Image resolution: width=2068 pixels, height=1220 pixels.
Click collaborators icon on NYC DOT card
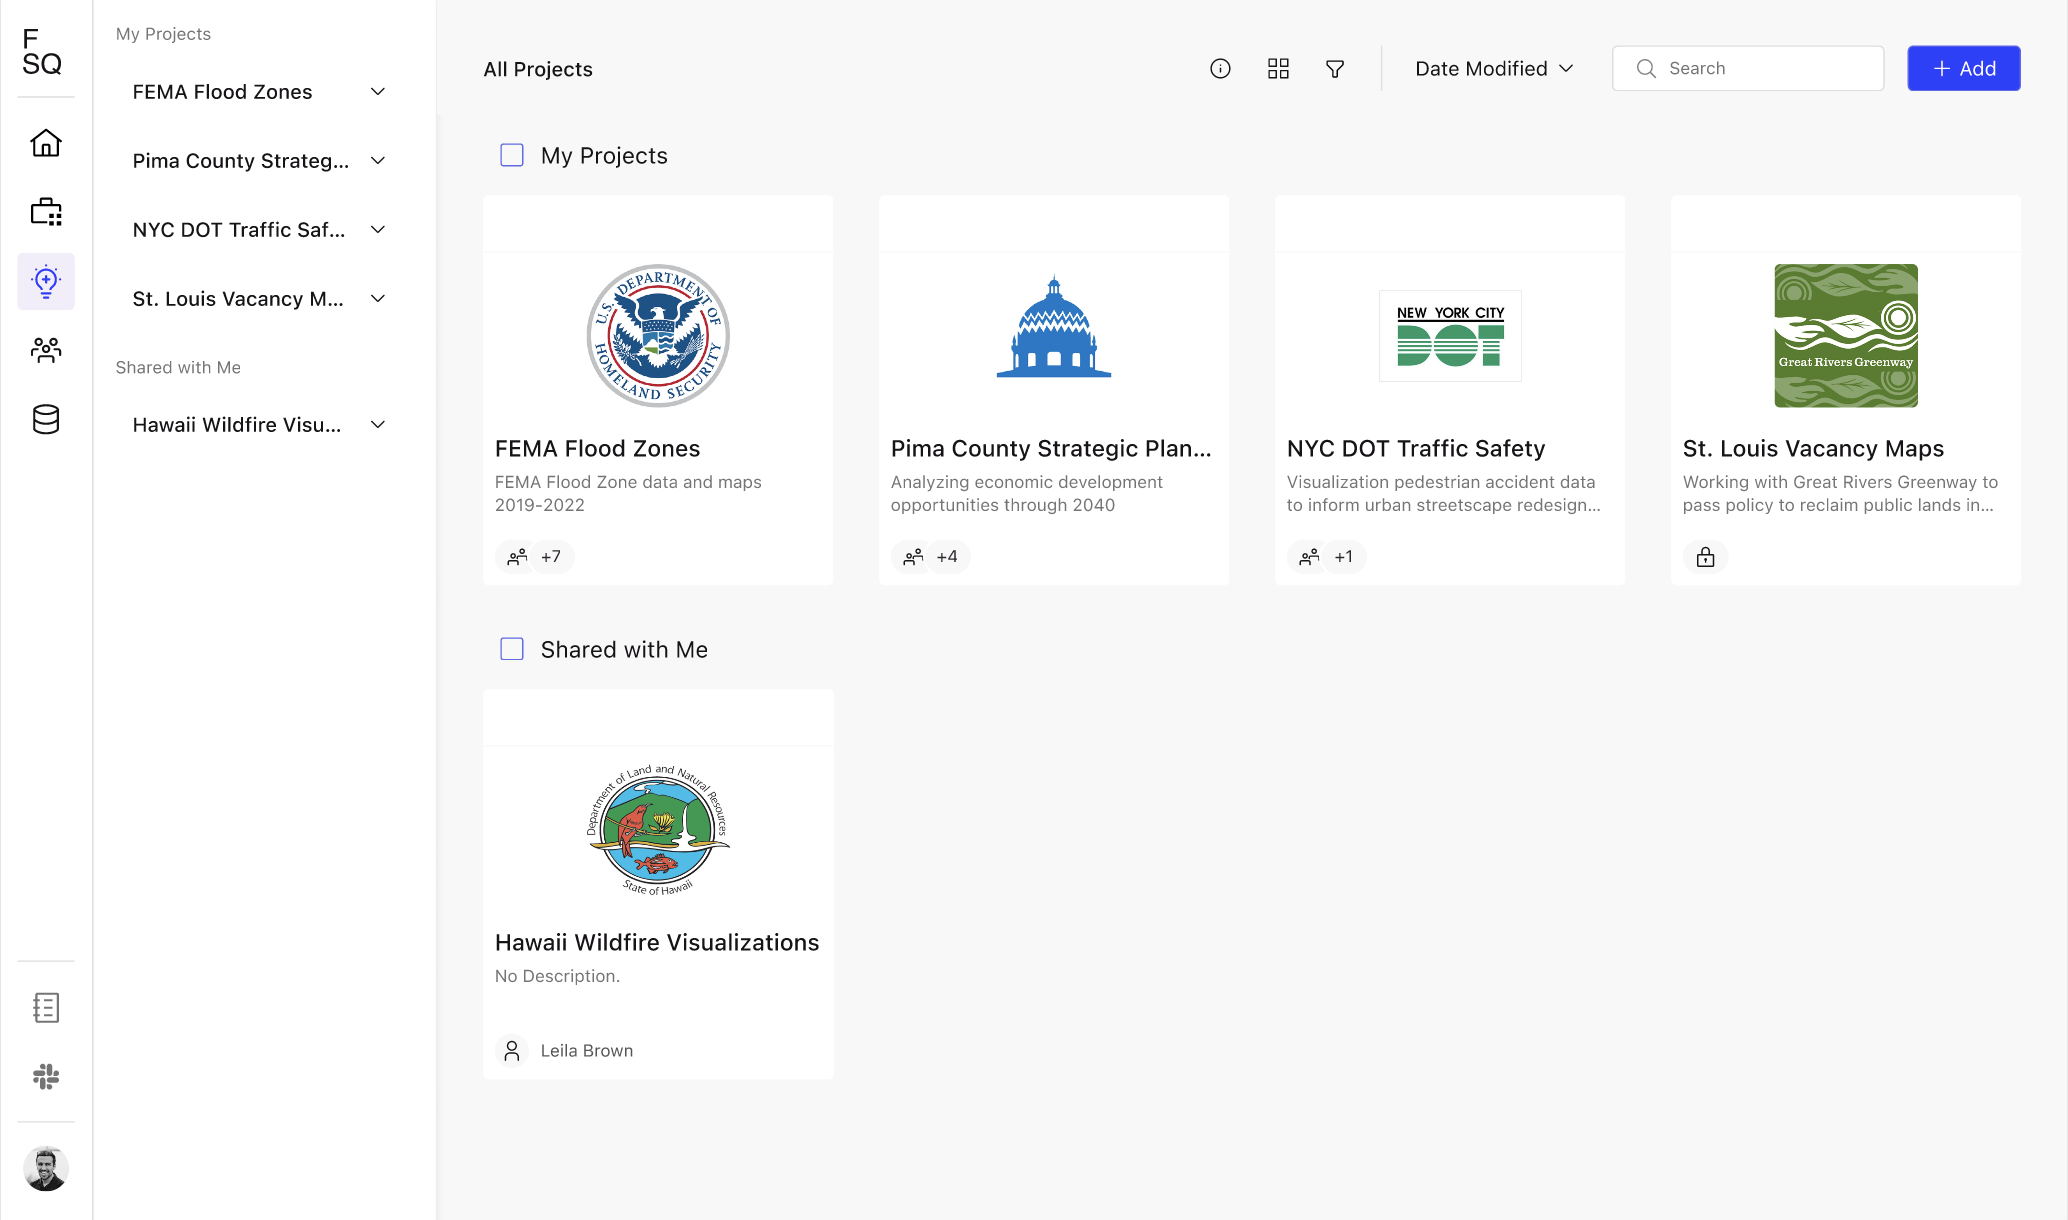[1309, 557]
